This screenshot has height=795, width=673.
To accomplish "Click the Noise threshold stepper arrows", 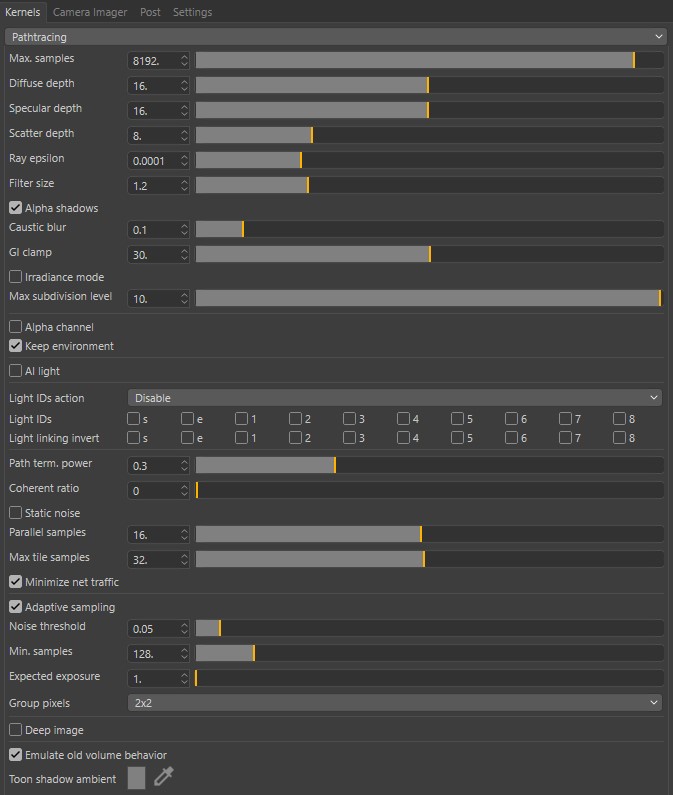I will pos(184,628).
